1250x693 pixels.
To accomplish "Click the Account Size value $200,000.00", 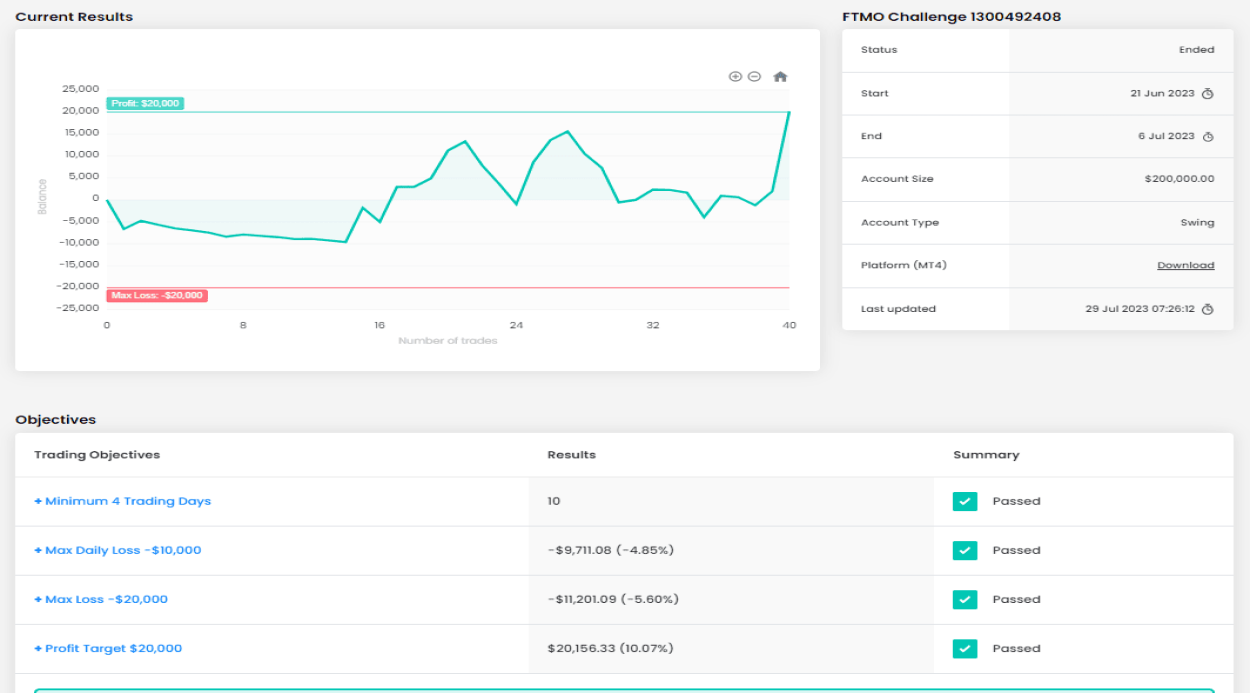I will point(1179,180).
